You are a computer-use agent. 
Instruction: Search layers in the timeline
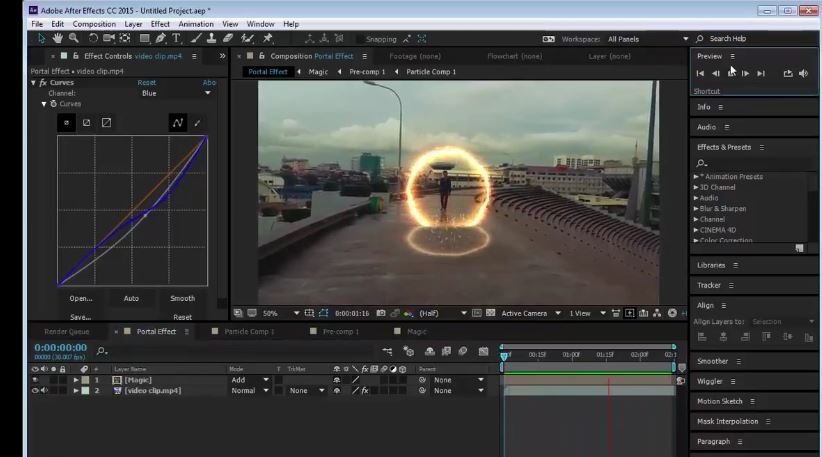coord(102,351)
